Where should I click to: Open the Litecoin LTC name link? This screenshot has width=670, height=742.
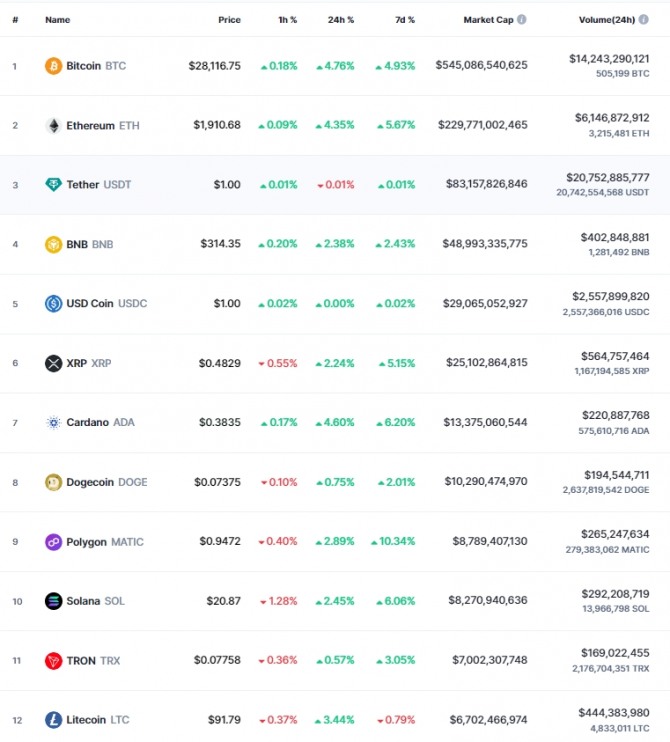(x=97, y=720)
